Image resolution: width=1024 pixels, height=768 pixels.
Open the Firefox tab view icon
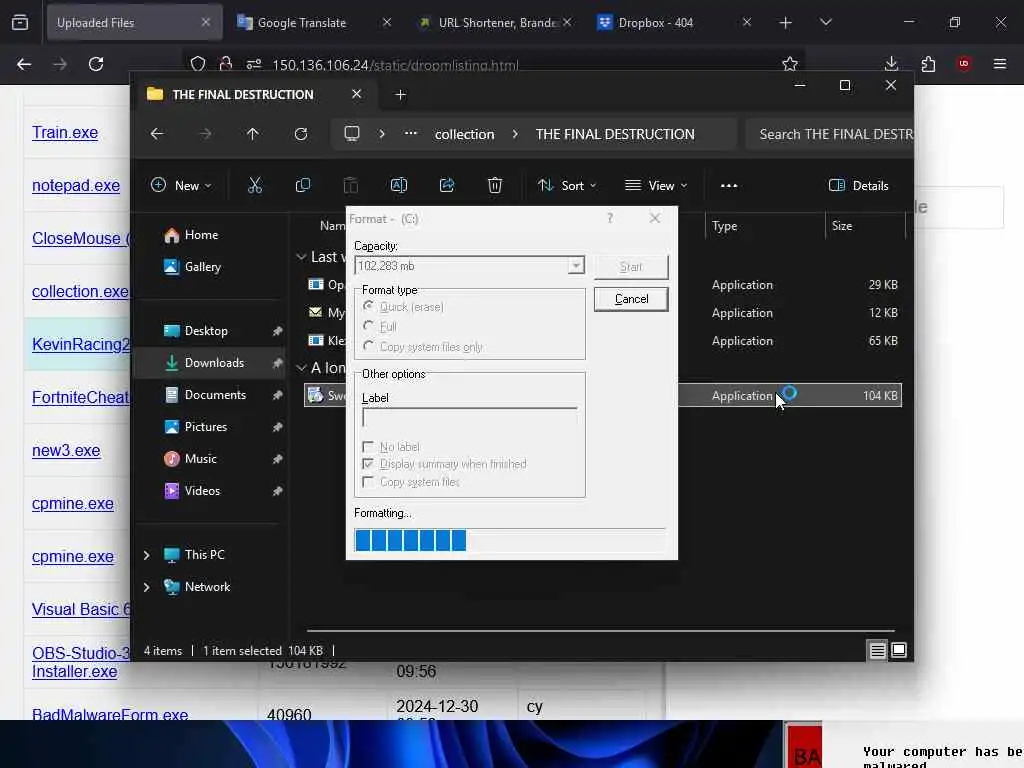tap(20, 23)
